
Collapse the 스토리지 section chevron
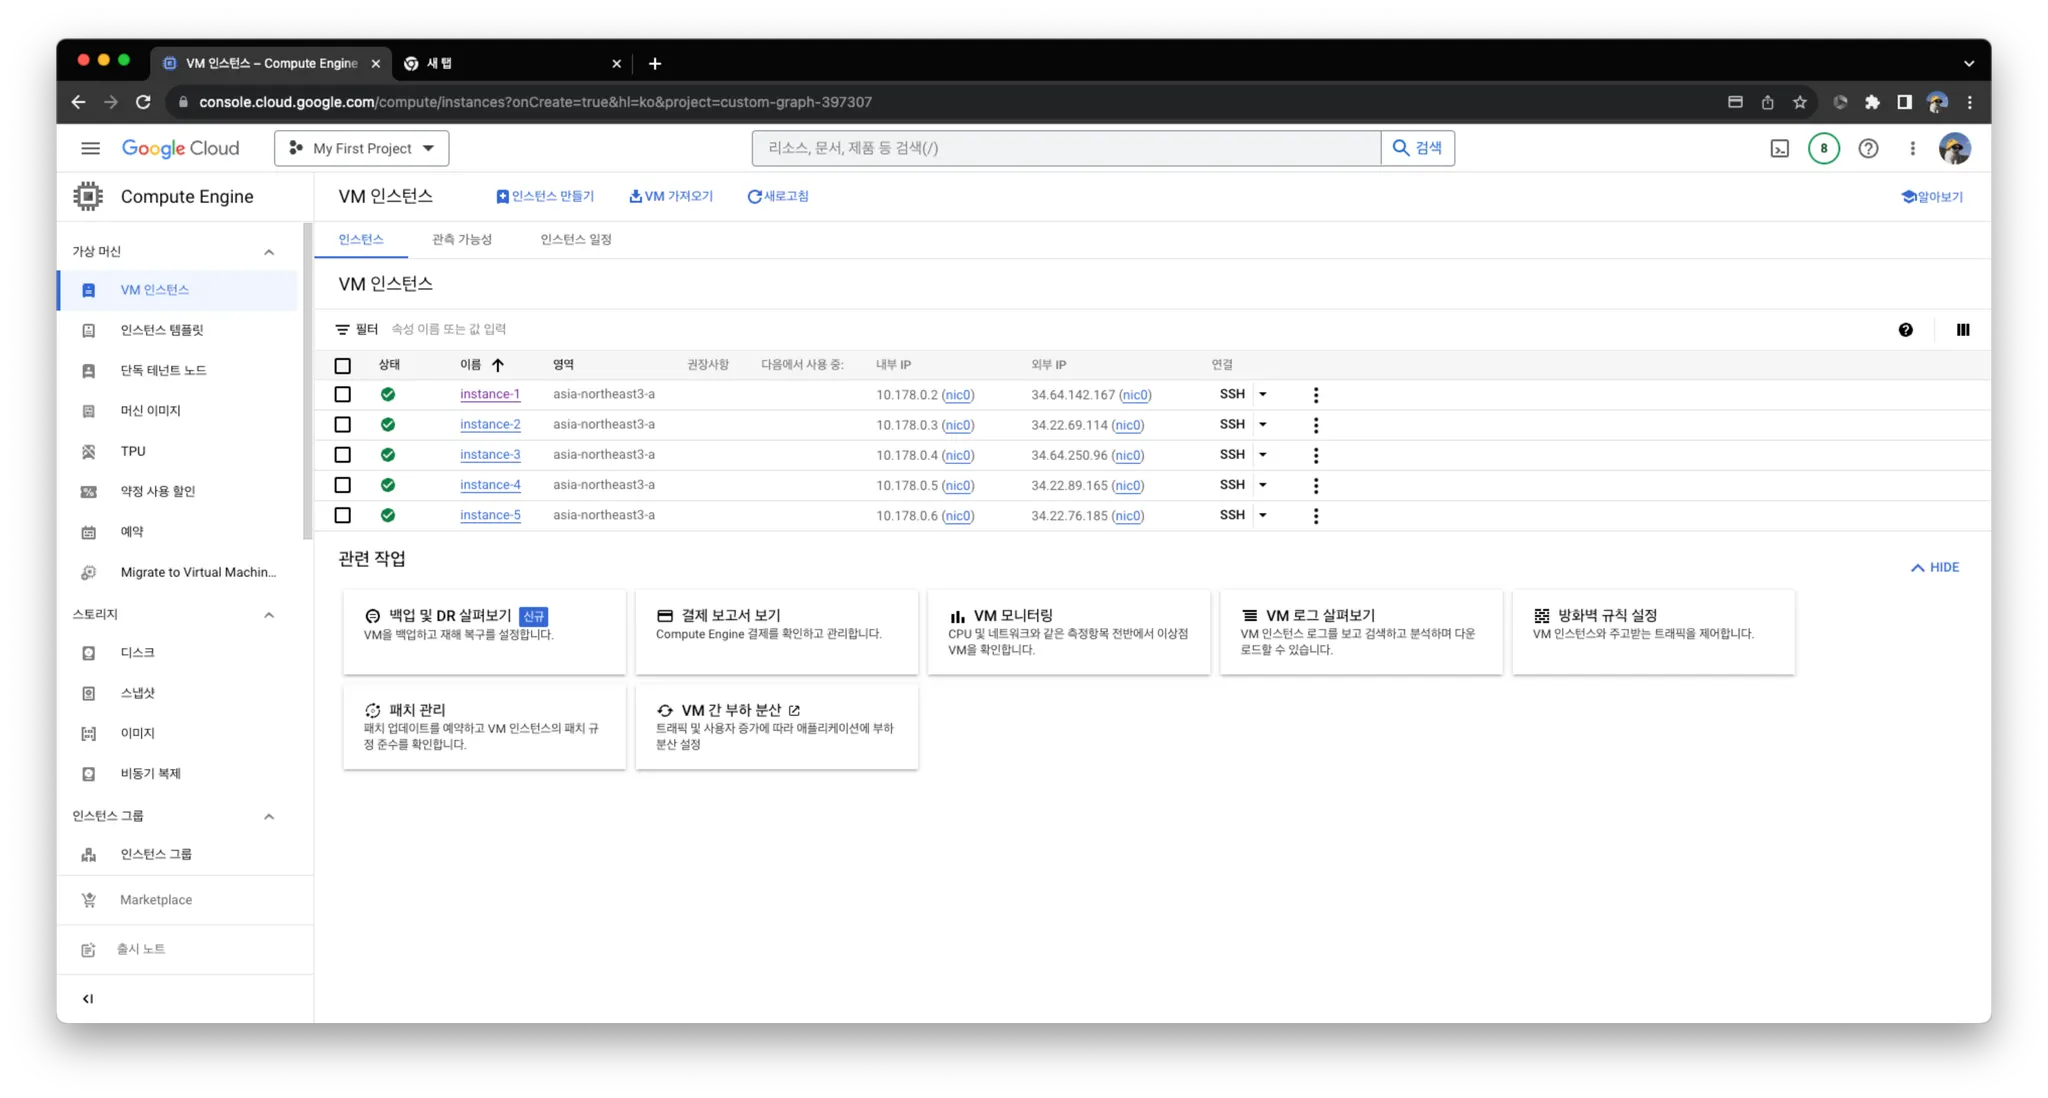pyautogui.click(x=268, y=614)
